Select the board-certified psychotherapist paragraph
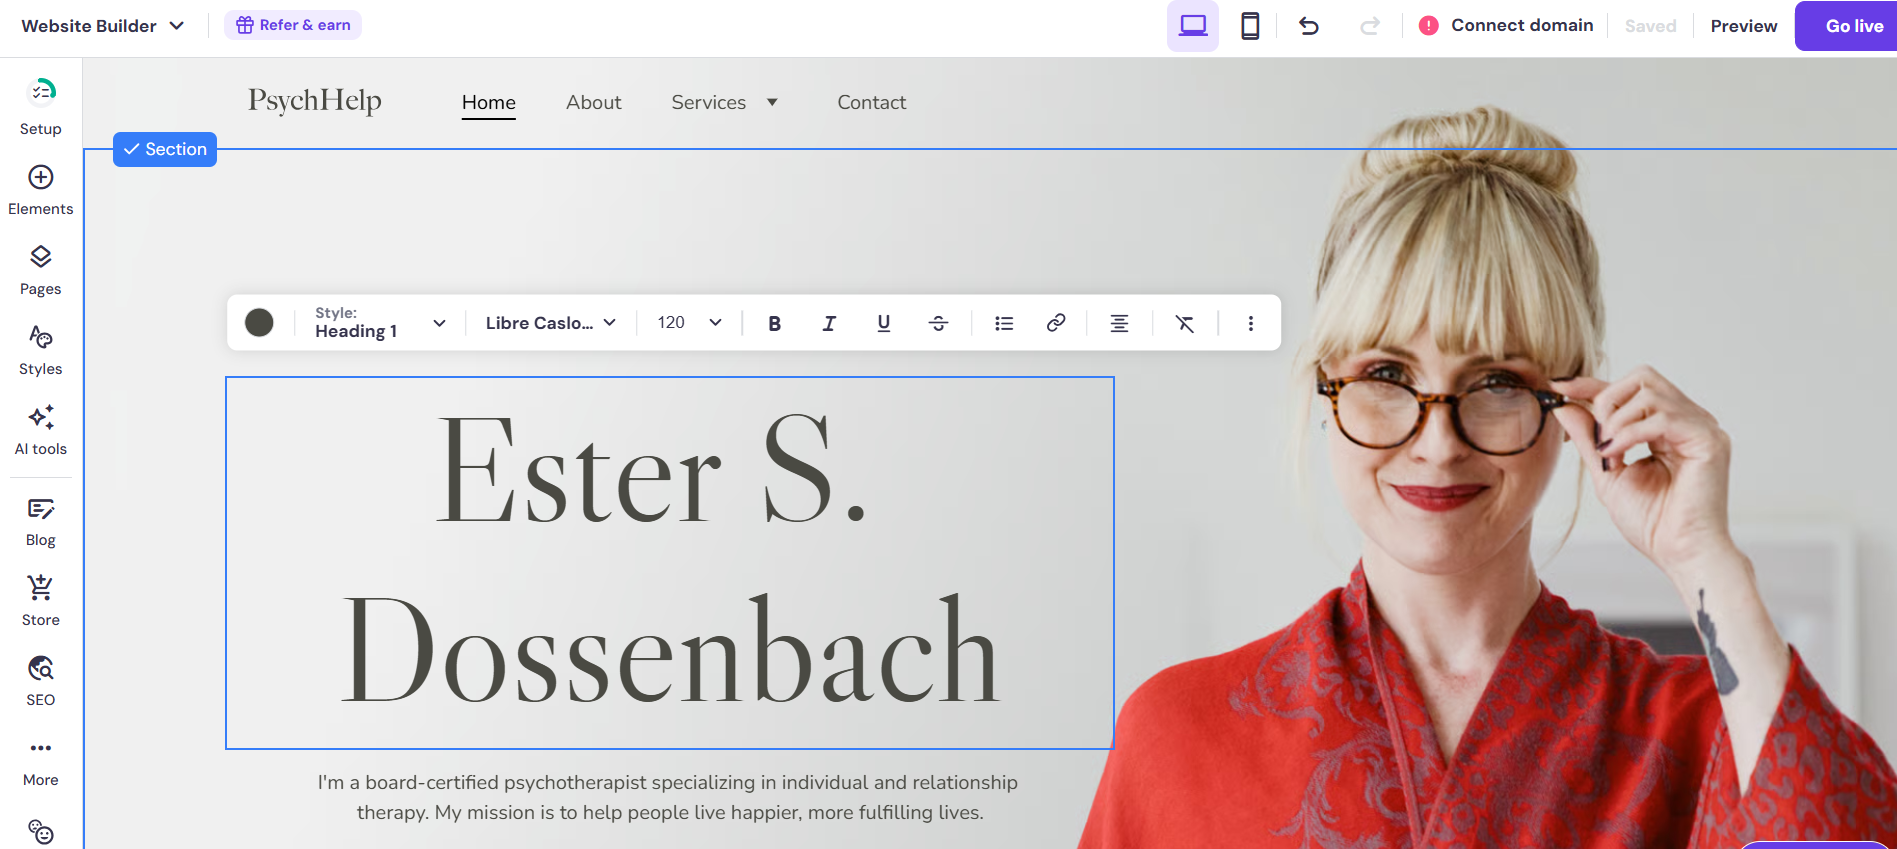This screenshot has width=1897, height=849. (x=669, y=797)
